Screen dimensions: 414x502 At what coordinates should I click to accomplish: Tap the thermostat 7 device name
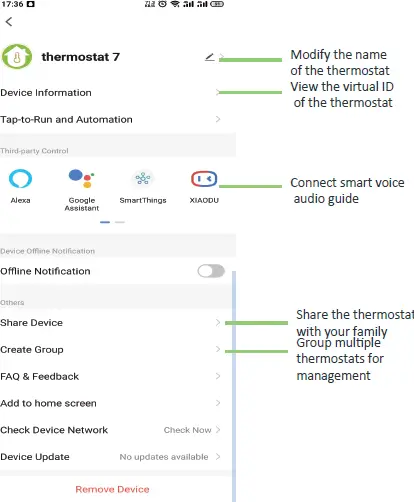(80, 57)
